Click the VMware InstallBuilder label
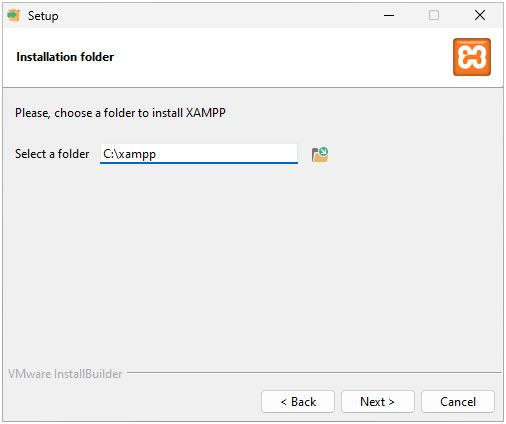 coord(65,374)
